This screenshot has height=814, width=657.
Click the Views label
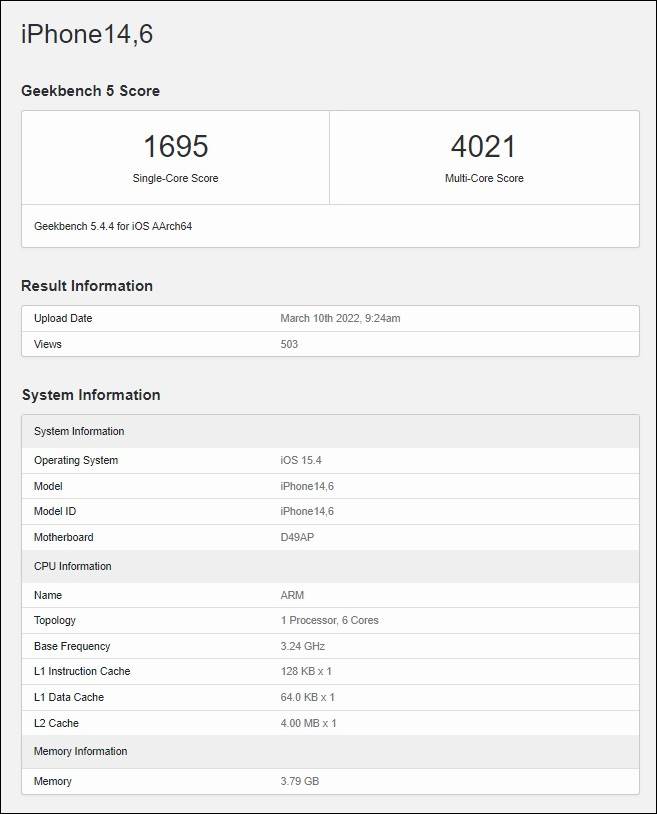pyautogui.click(x=48, y=344)
